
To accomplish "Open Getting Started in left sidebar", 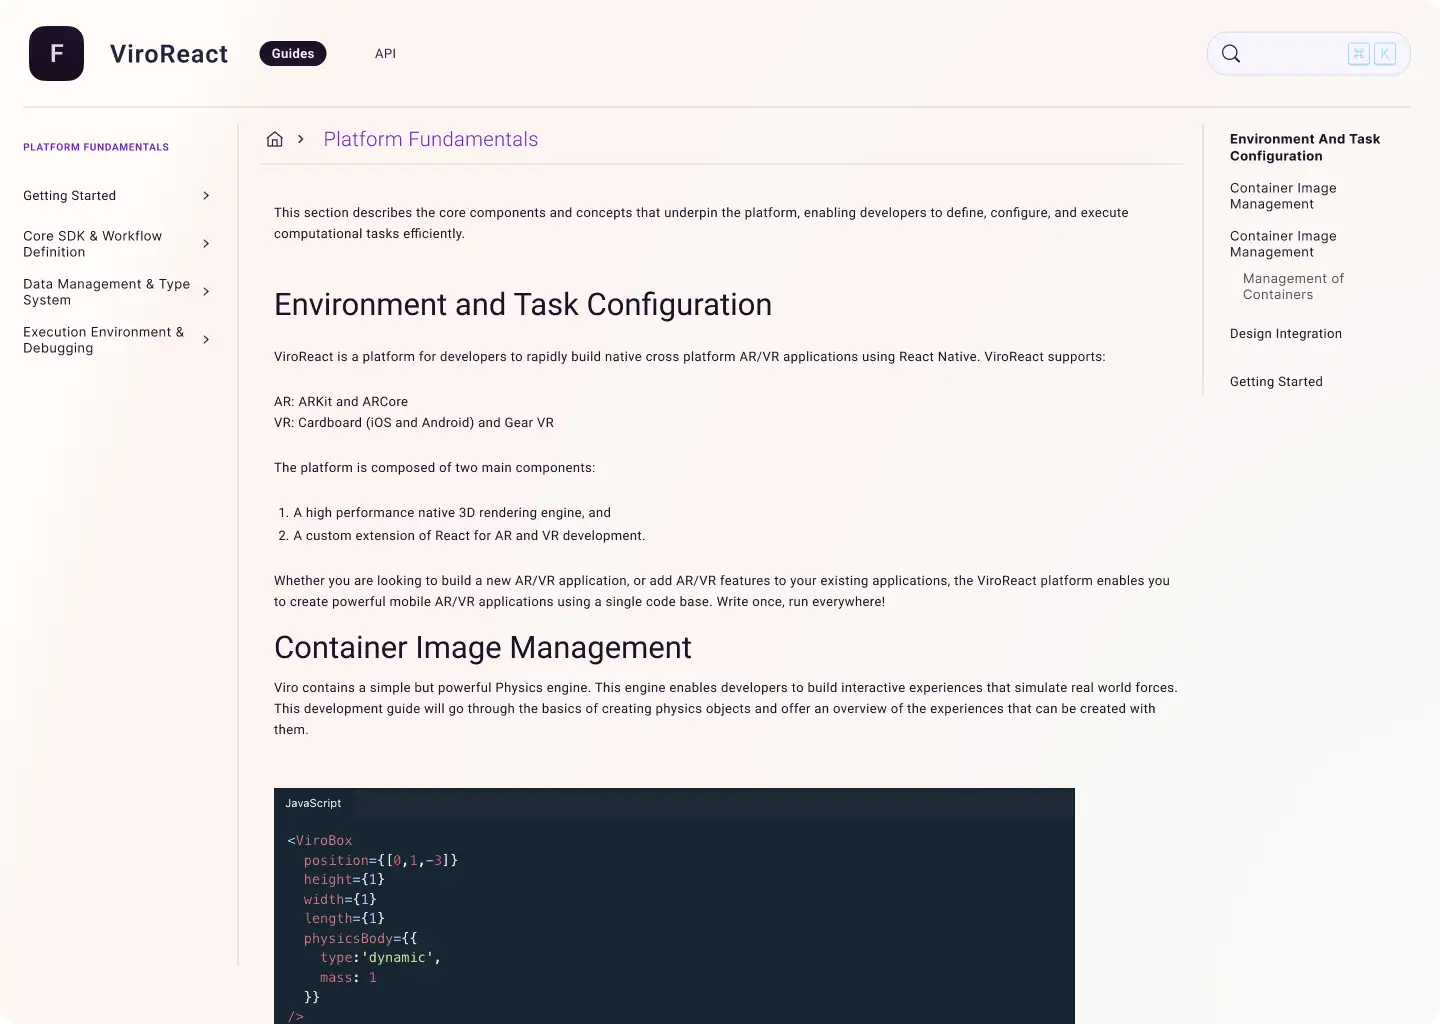I will (x=70, y=196).
